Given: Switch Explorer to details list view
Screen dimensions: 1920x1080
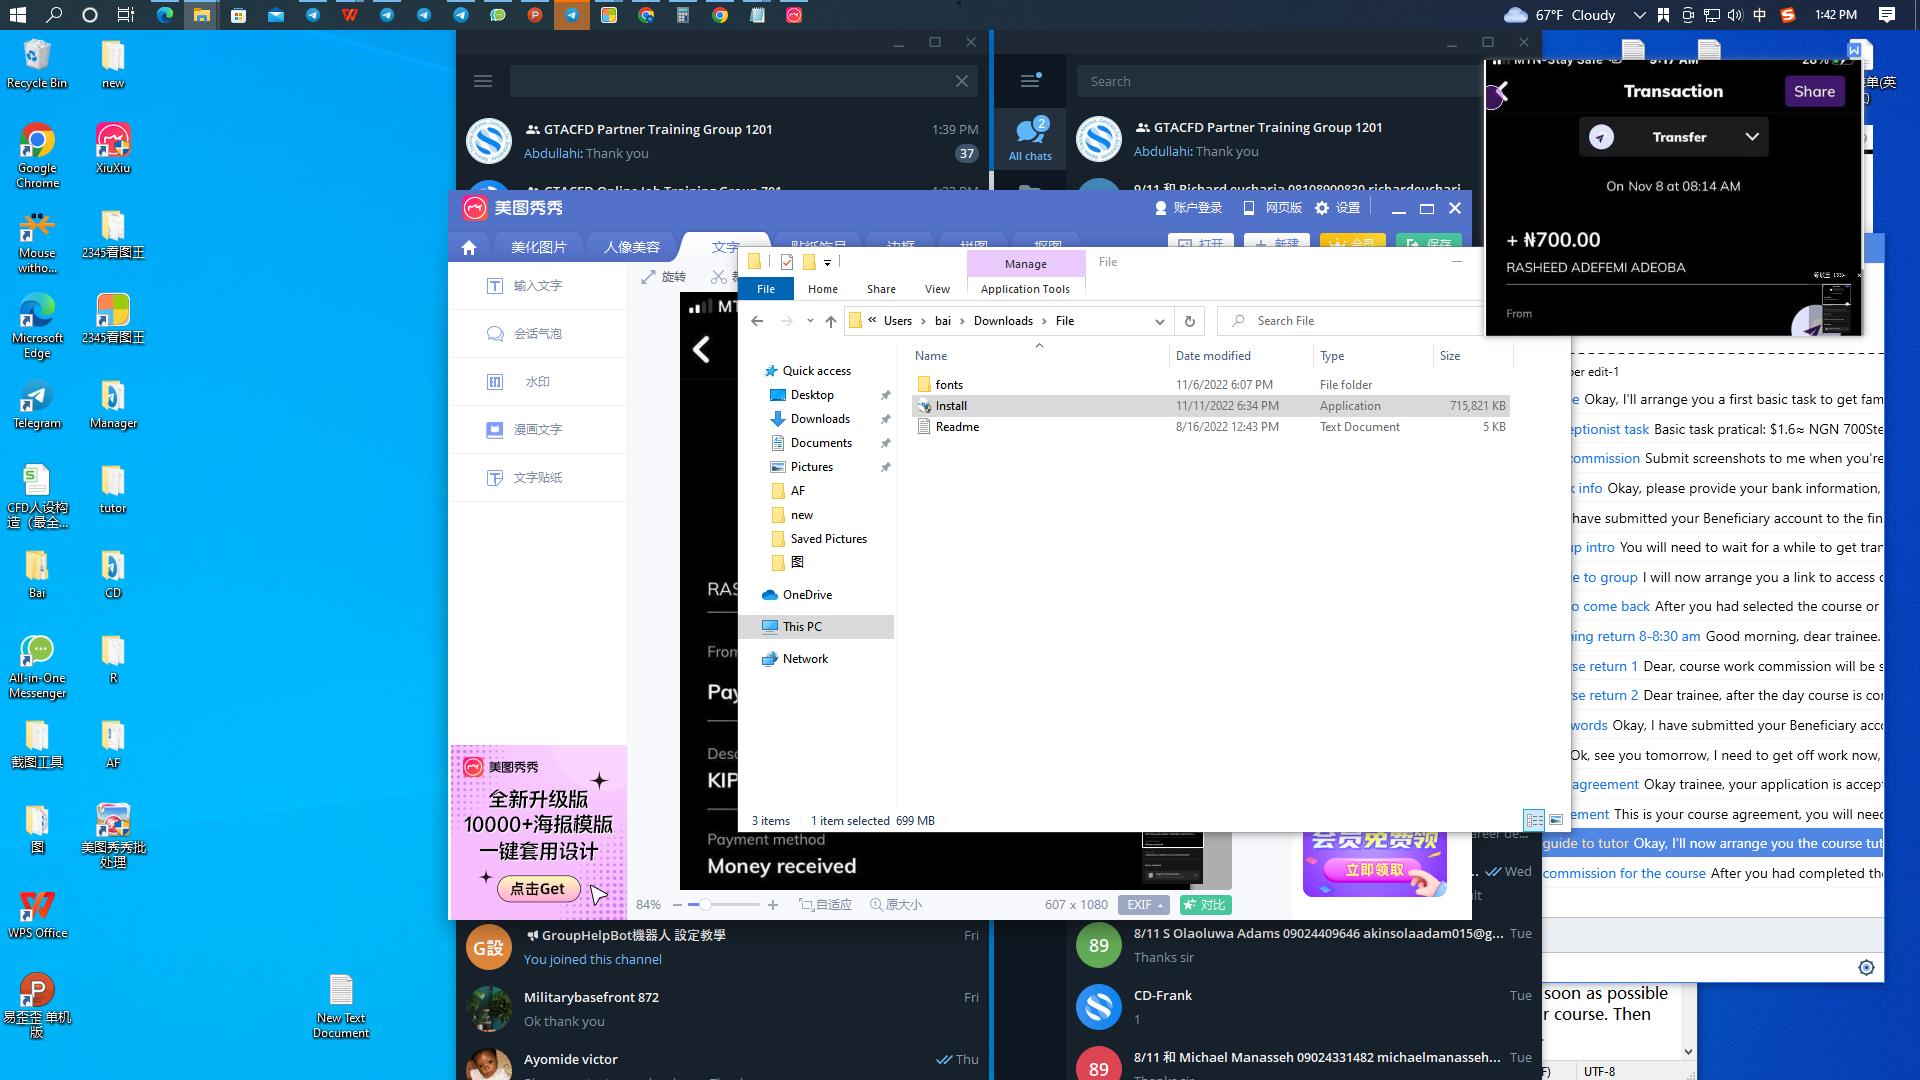Looking at the screenshot, I should pyautogui.click(x=1534, y=820).
